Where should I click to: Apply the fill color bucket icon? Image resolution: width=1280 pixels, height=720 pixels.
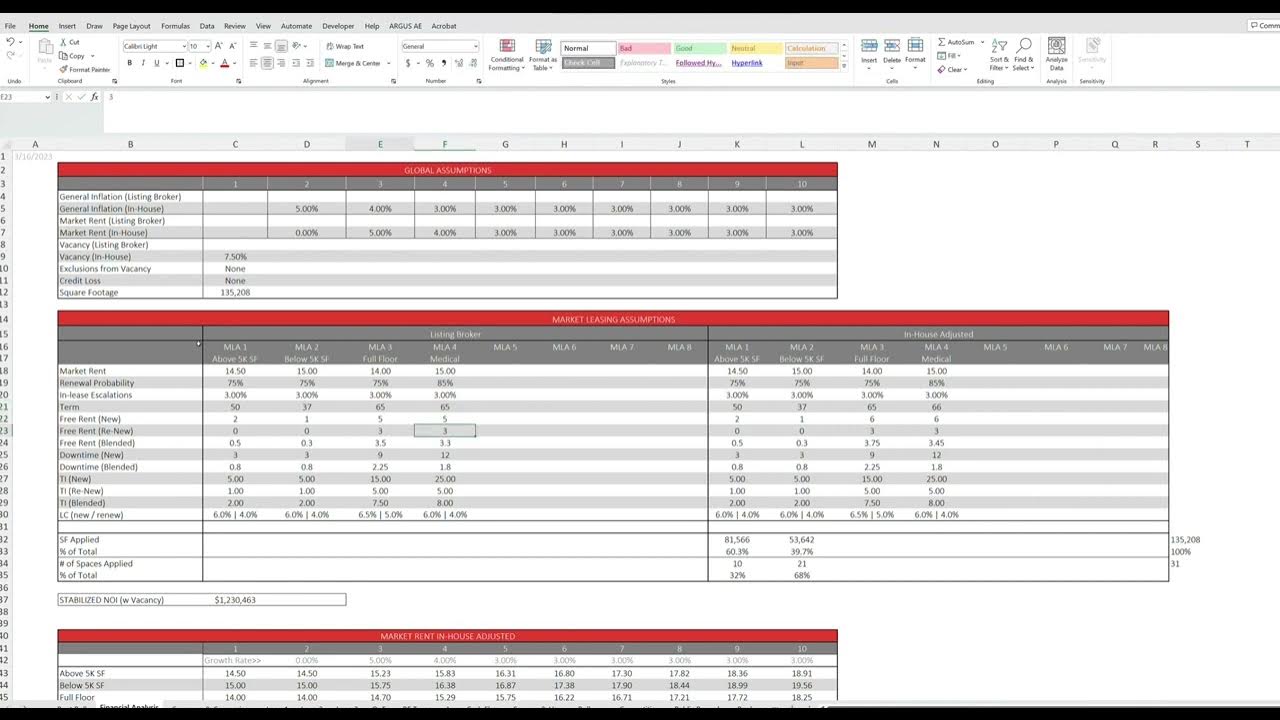203,63
